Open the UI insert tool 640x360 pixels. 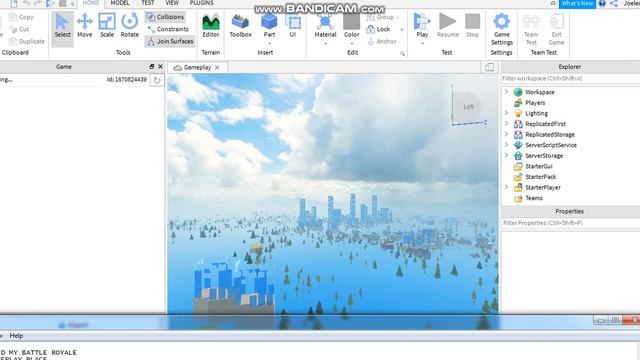(x=293, y=26)
